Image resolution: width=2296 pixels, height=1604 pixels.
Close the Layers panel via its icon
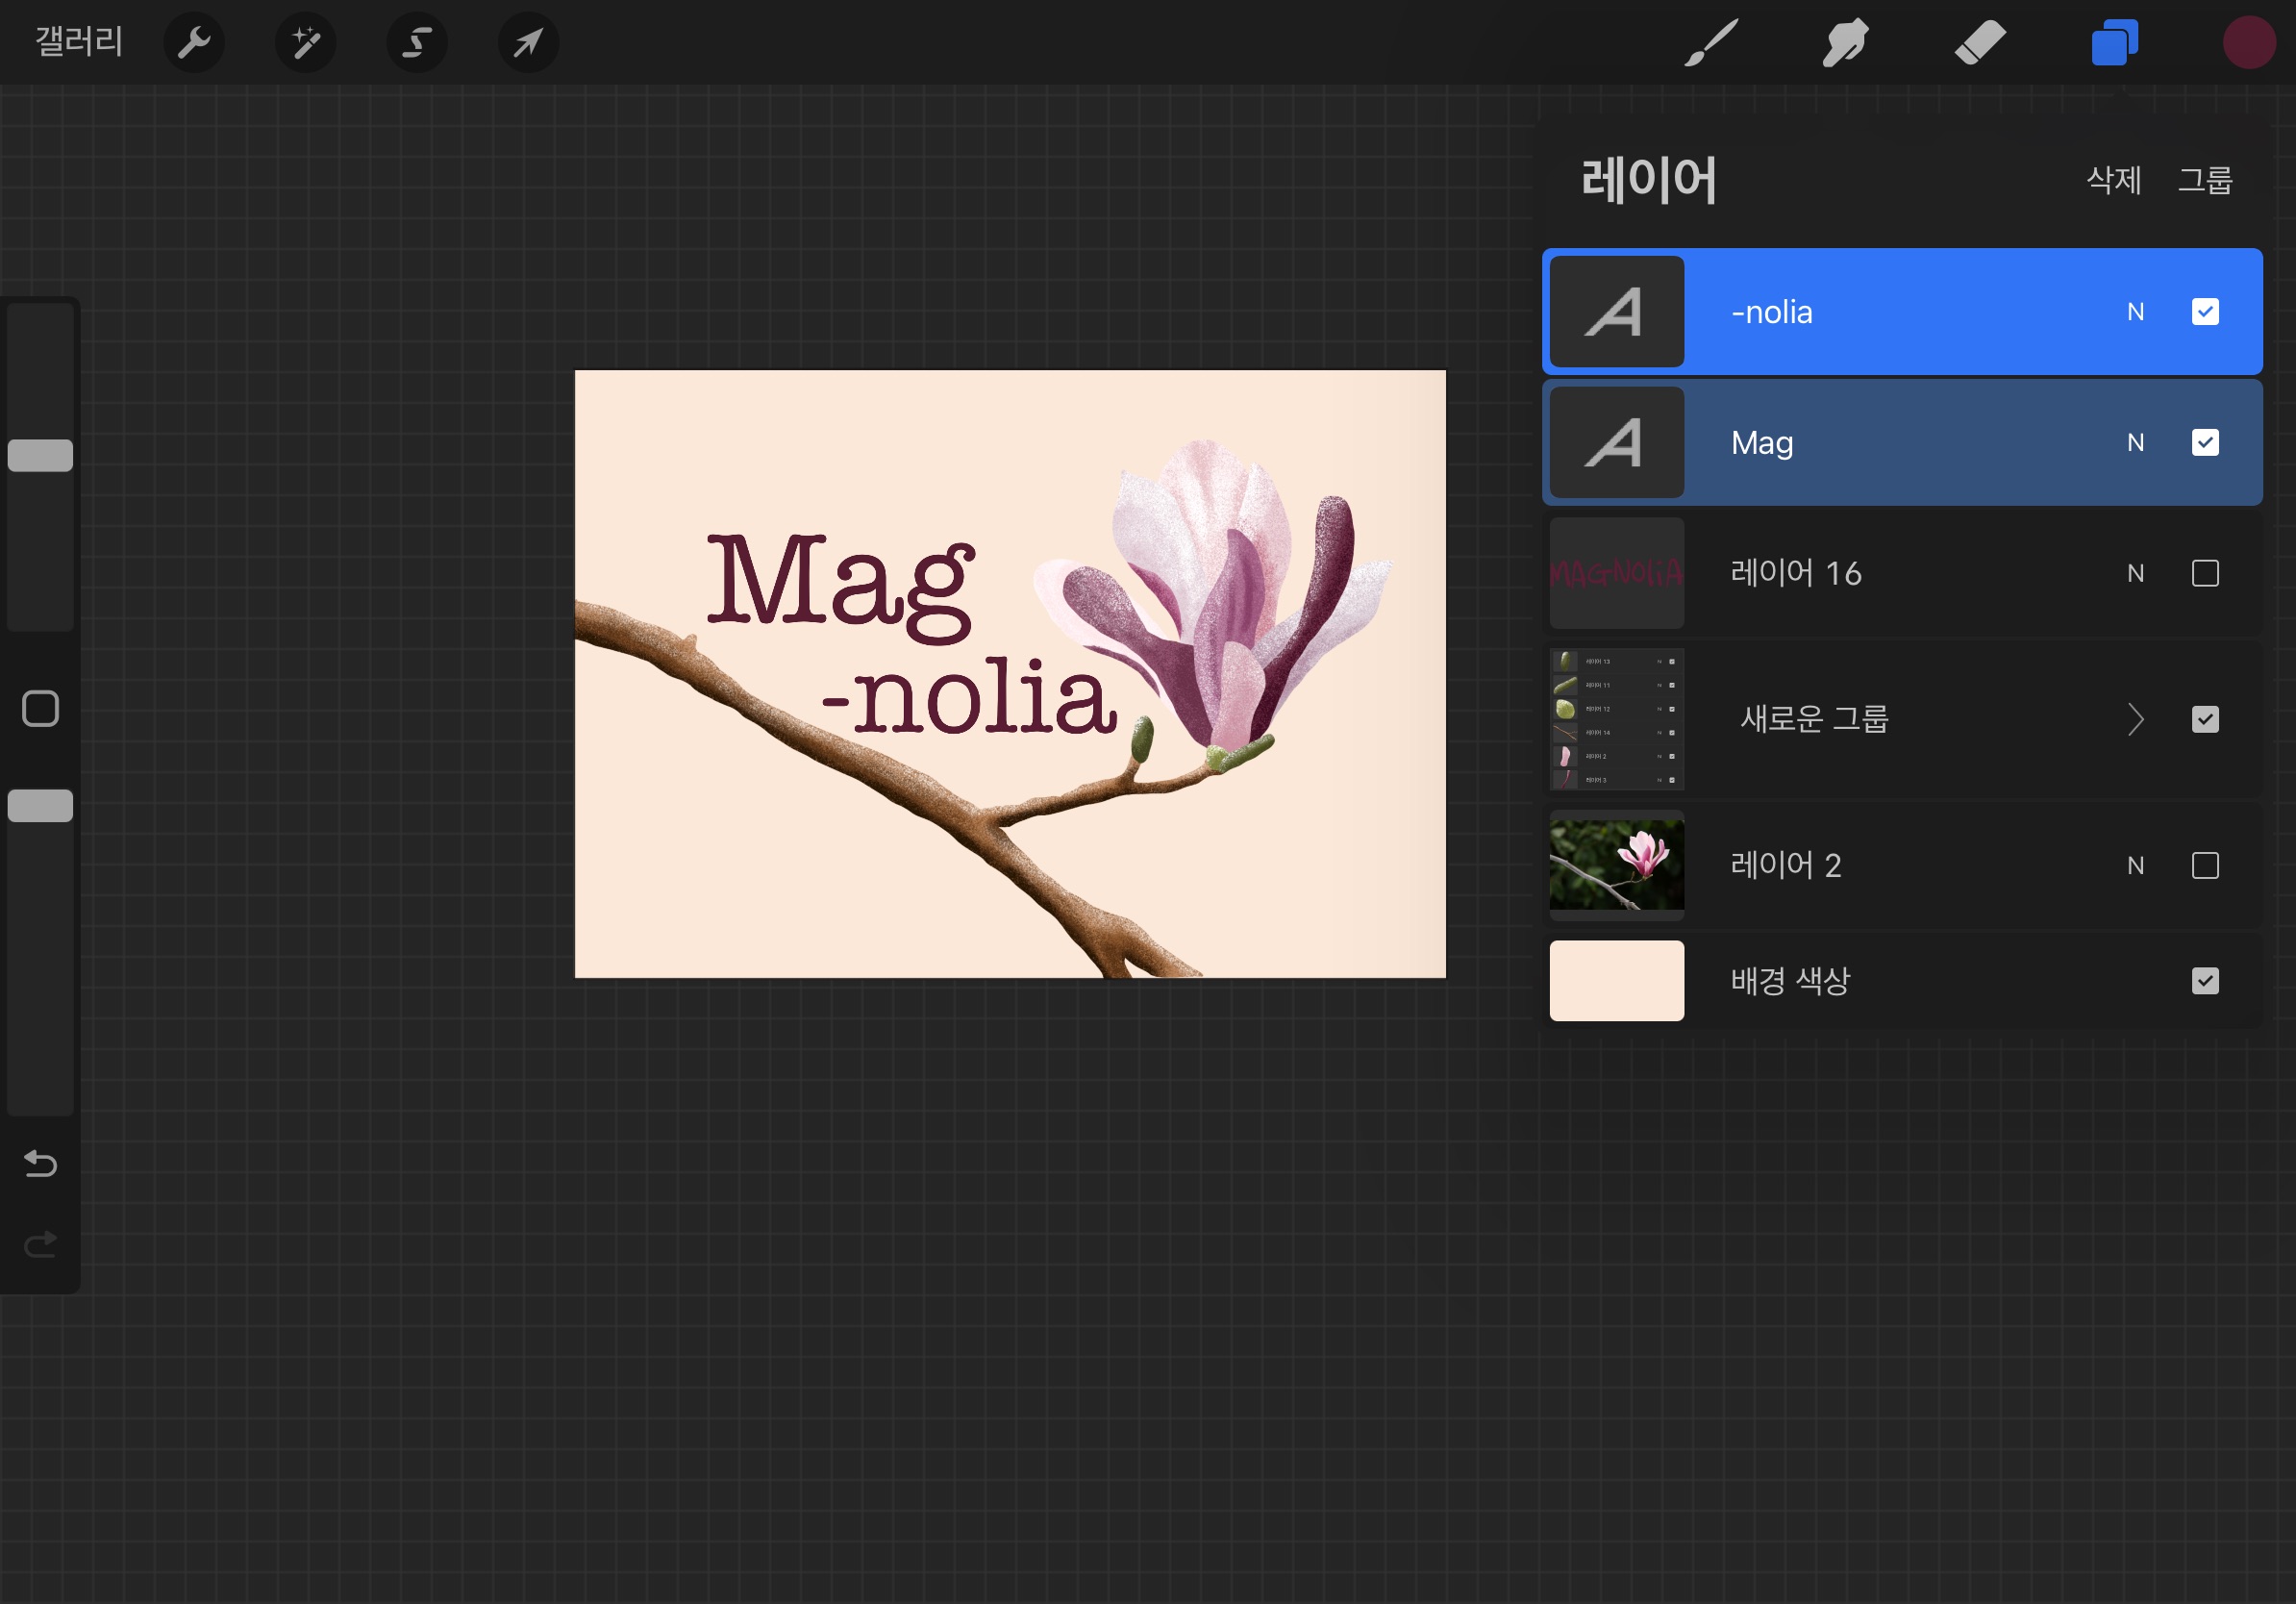[x=2114, y=43]
